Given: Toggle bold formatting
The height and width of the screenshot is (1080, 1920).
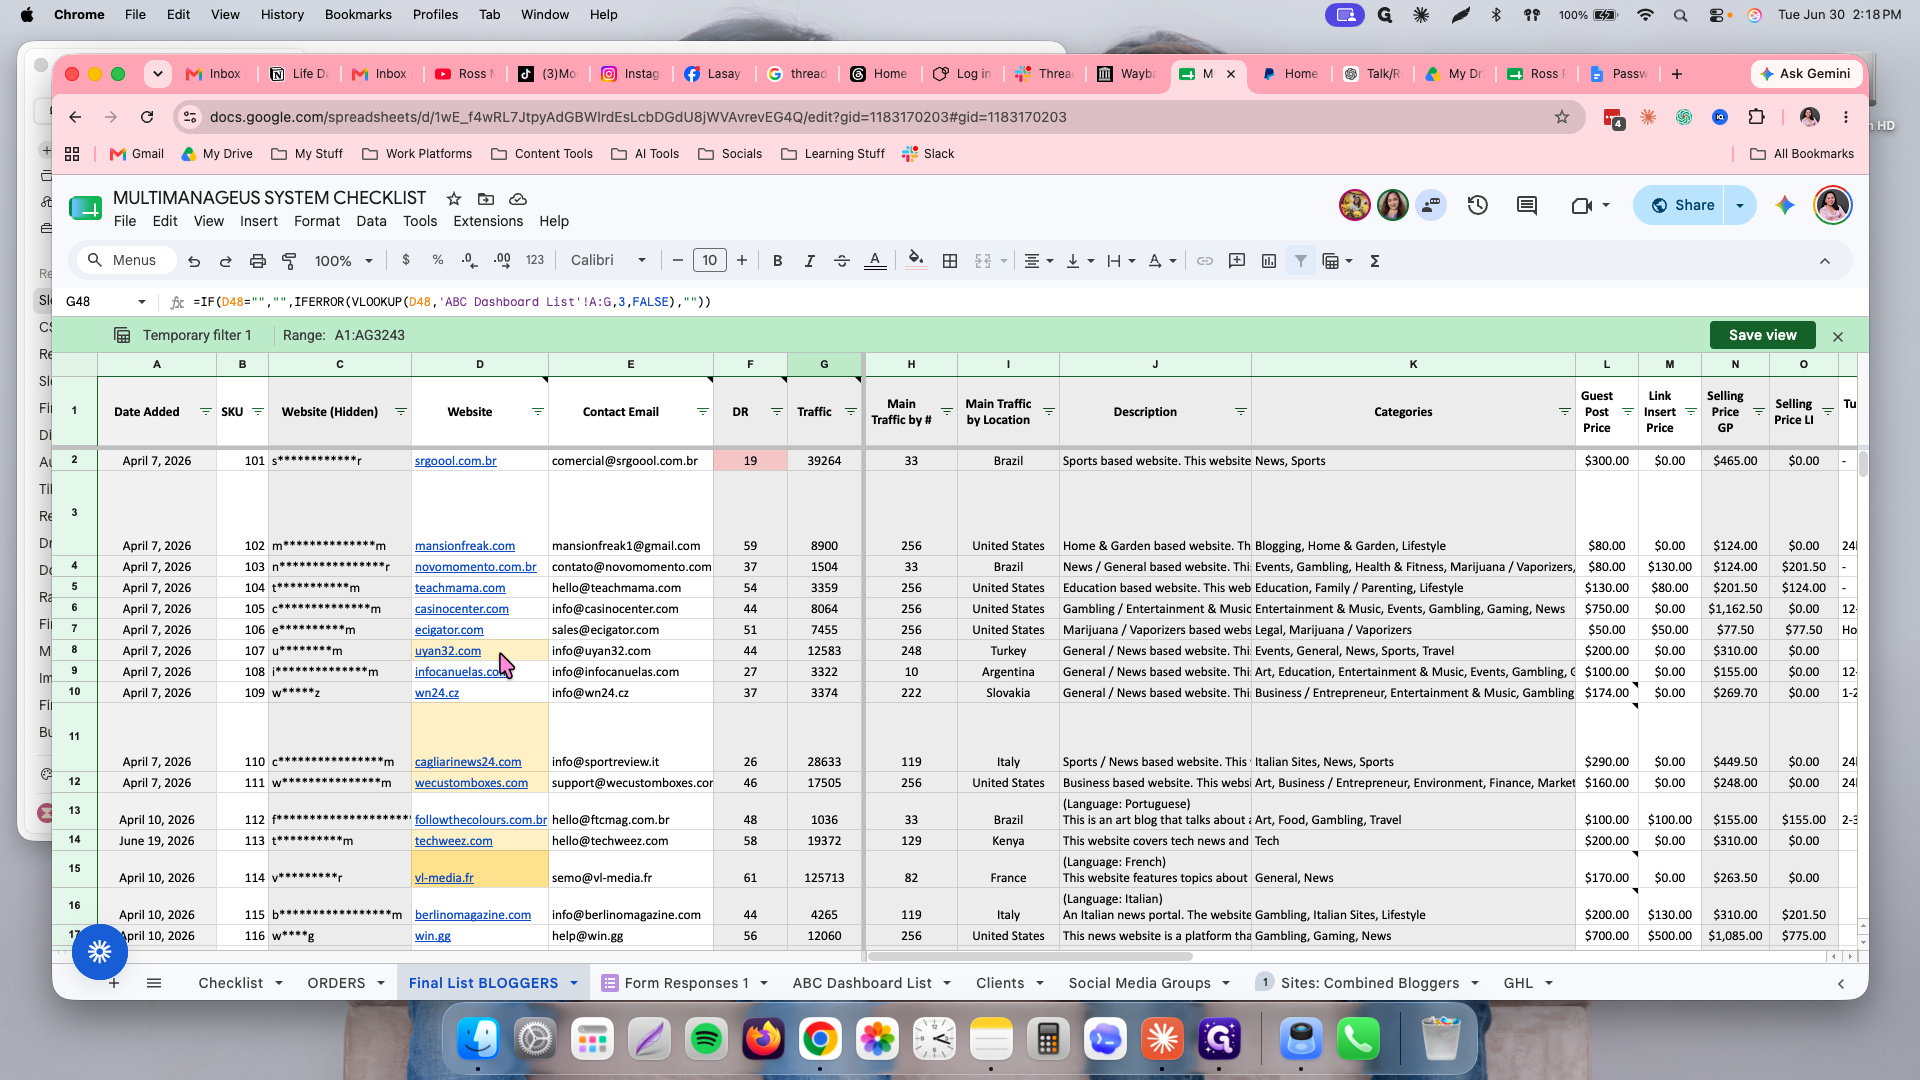Looking at the screenshot, I should 777,261.
